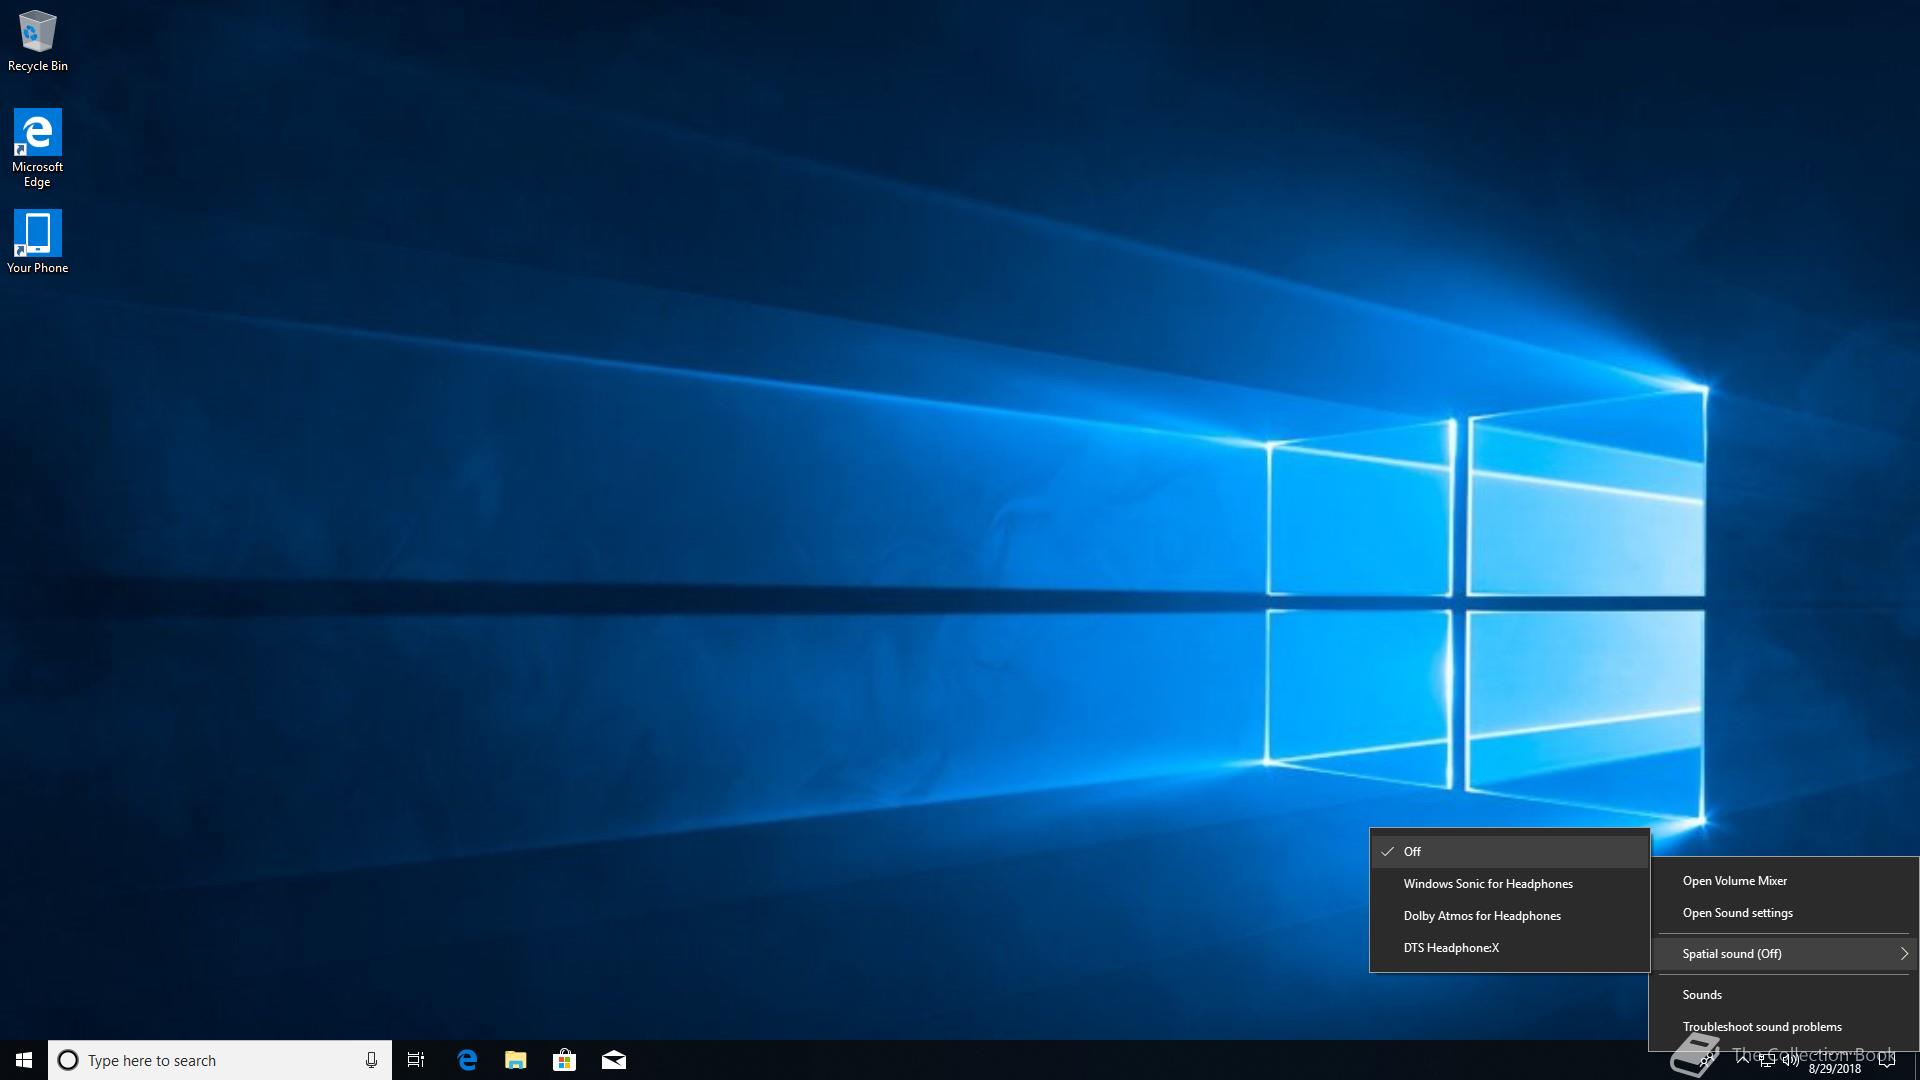Open Sounds from the context menu
The width and height of the screenshot is (1920, 1080).
pos(1785,995)
